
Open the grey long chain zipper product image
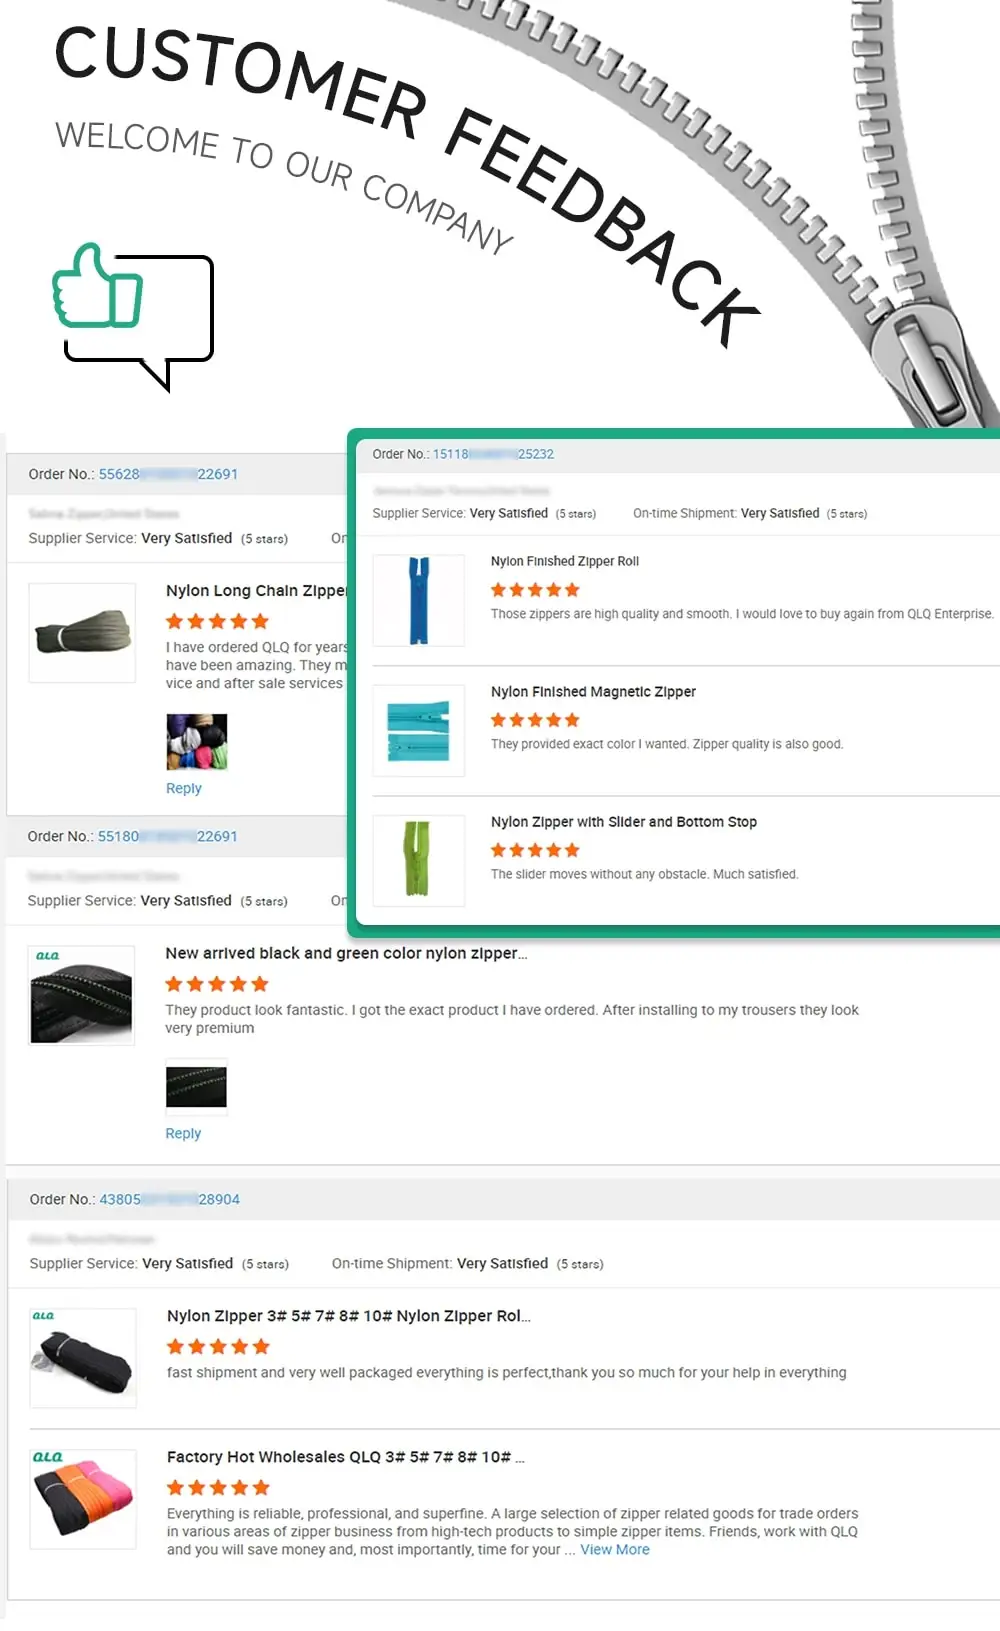point(82,633)
